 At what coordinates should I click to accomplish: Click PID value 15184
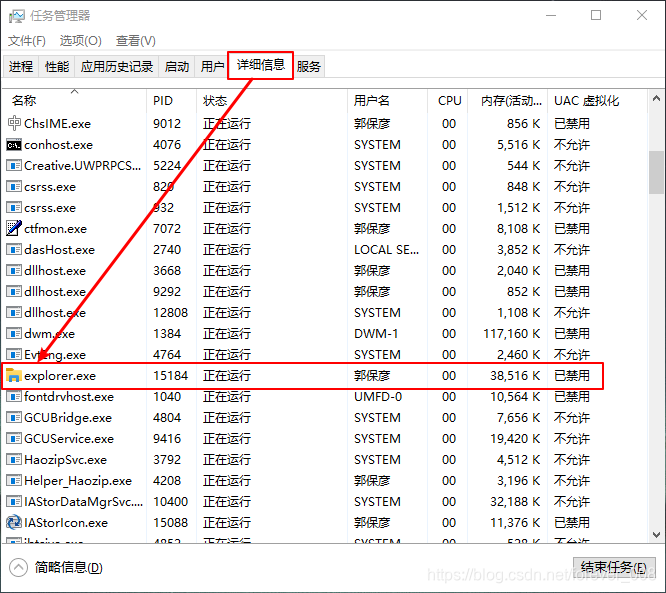tap(171, 376)
